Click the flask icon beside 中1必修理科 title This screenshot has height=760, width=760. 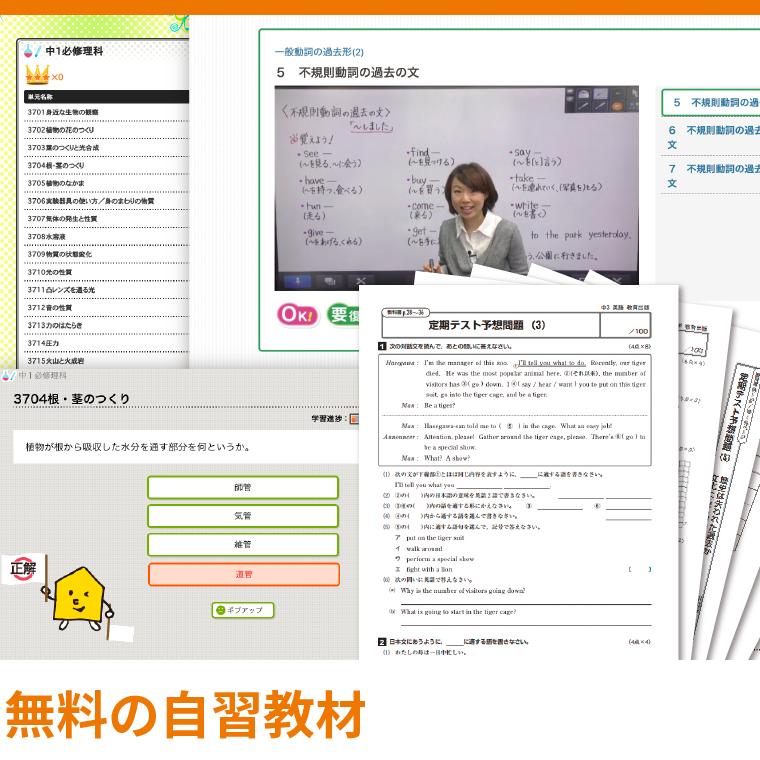[x=31, y=51]
